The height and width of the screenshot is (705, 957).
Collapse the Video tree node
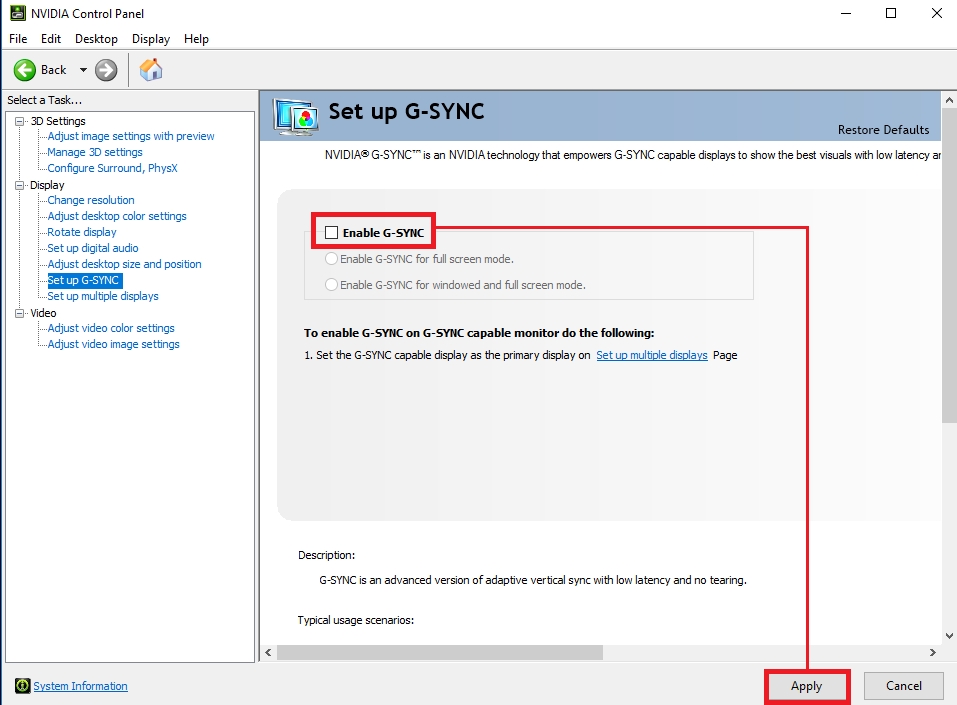(x=20, y=313)
